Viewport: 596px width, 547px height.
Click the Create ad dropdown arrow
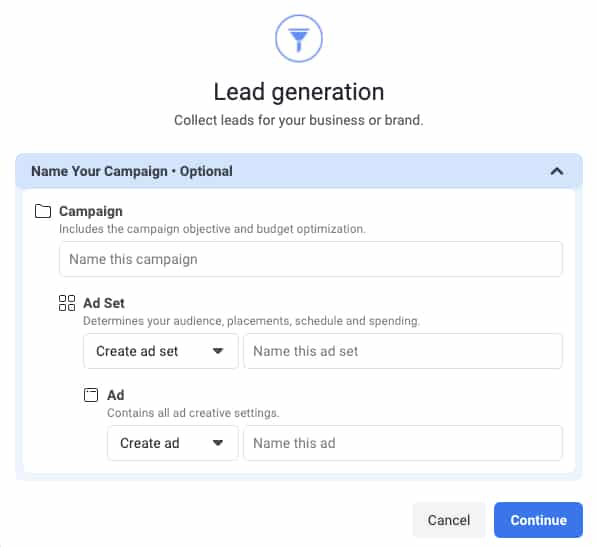coord(218,443)
